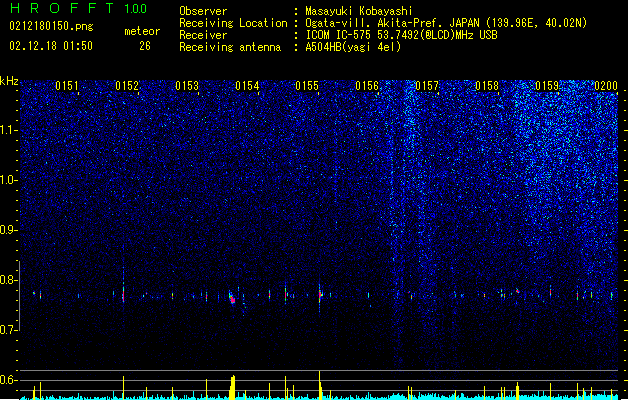629x400 pixels.
Task: Click the 0.6 kHz frequency label
Action: (8, 380)
